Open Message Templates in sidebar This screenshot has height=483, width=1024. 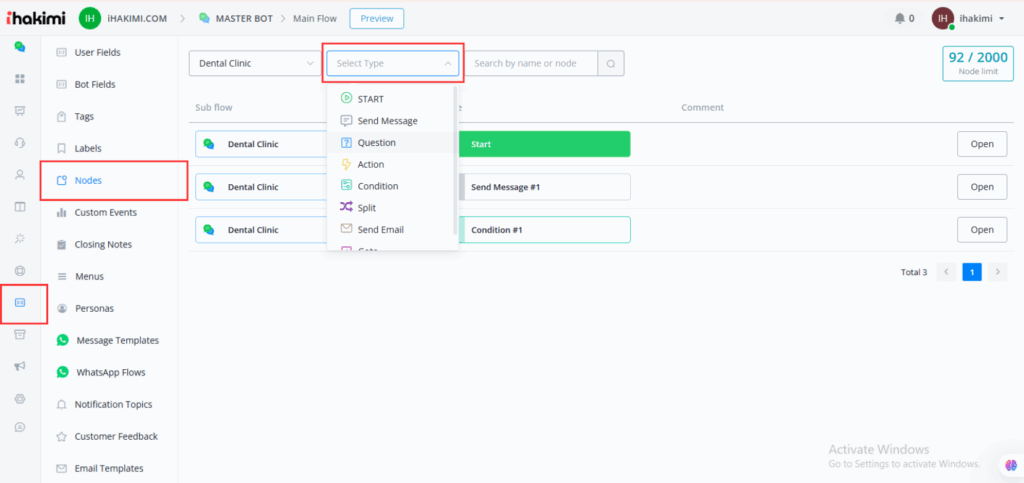click(x=117, y=340)
